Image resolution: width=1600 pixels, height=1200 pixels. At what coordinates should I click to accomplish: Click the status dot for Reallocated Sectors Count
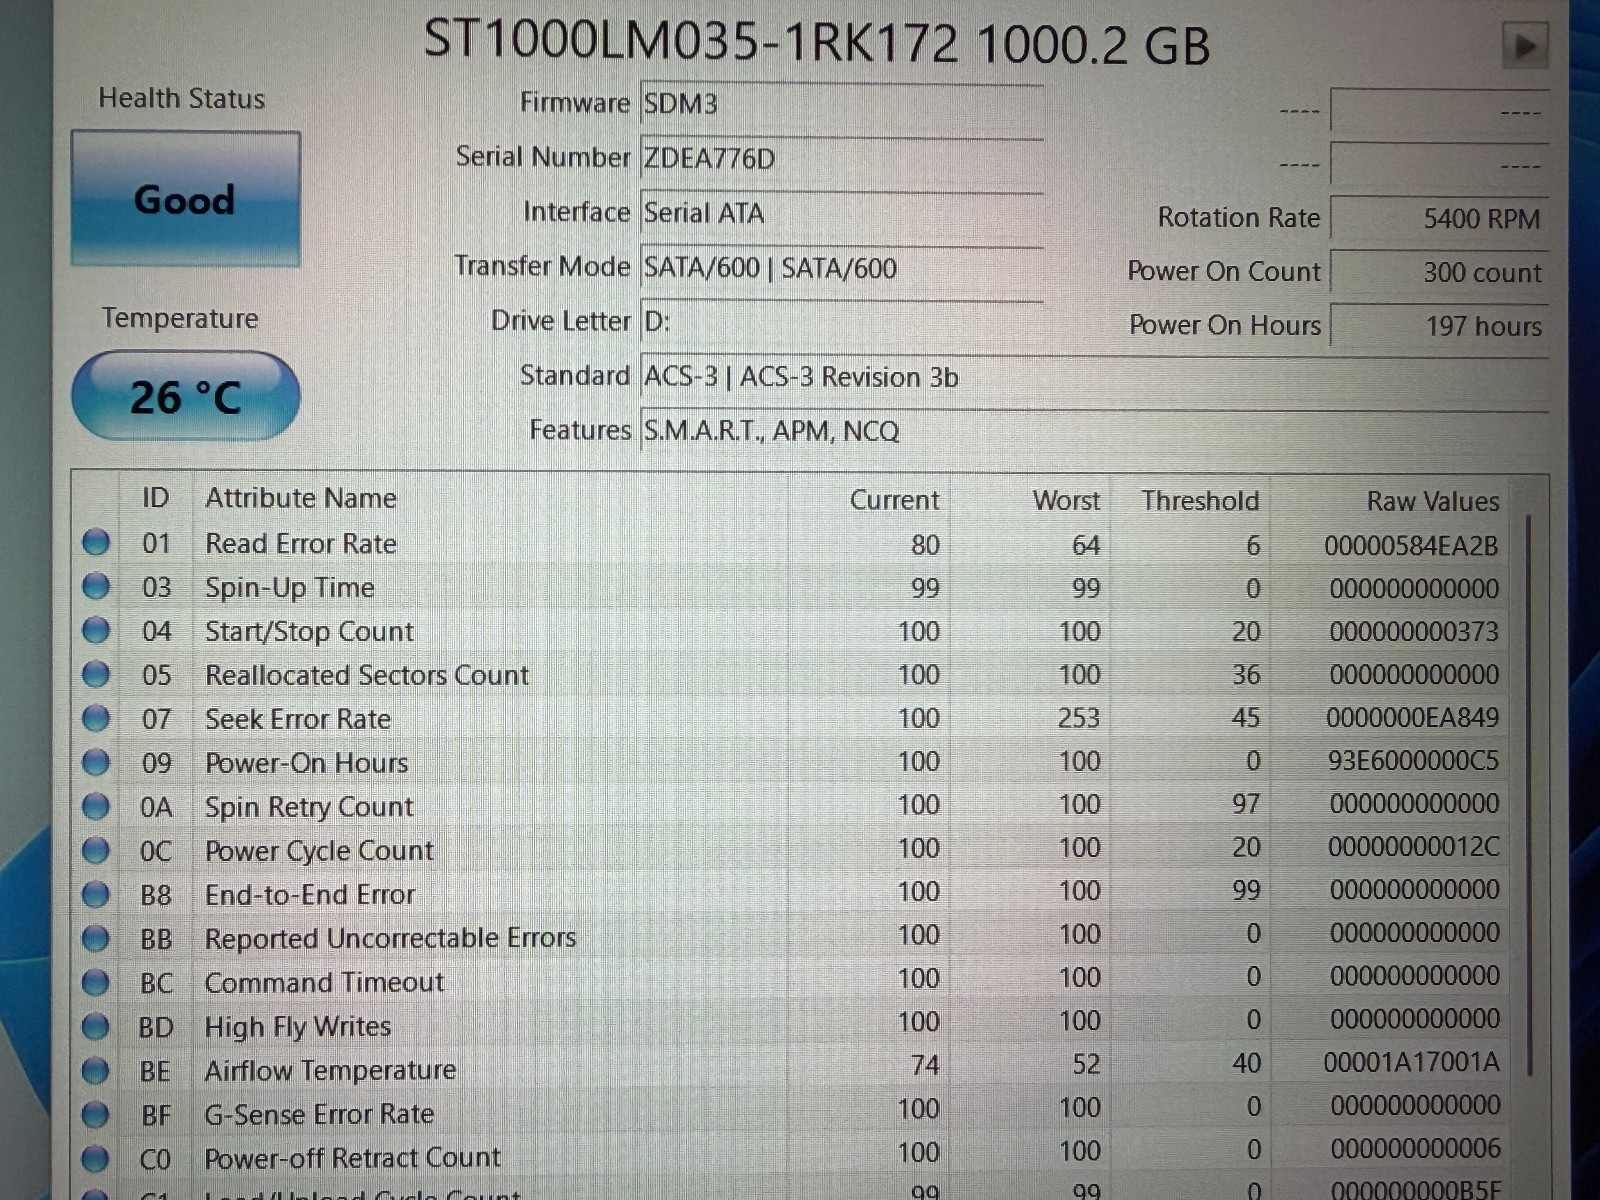pyautogui.click(x=96, y=675)
